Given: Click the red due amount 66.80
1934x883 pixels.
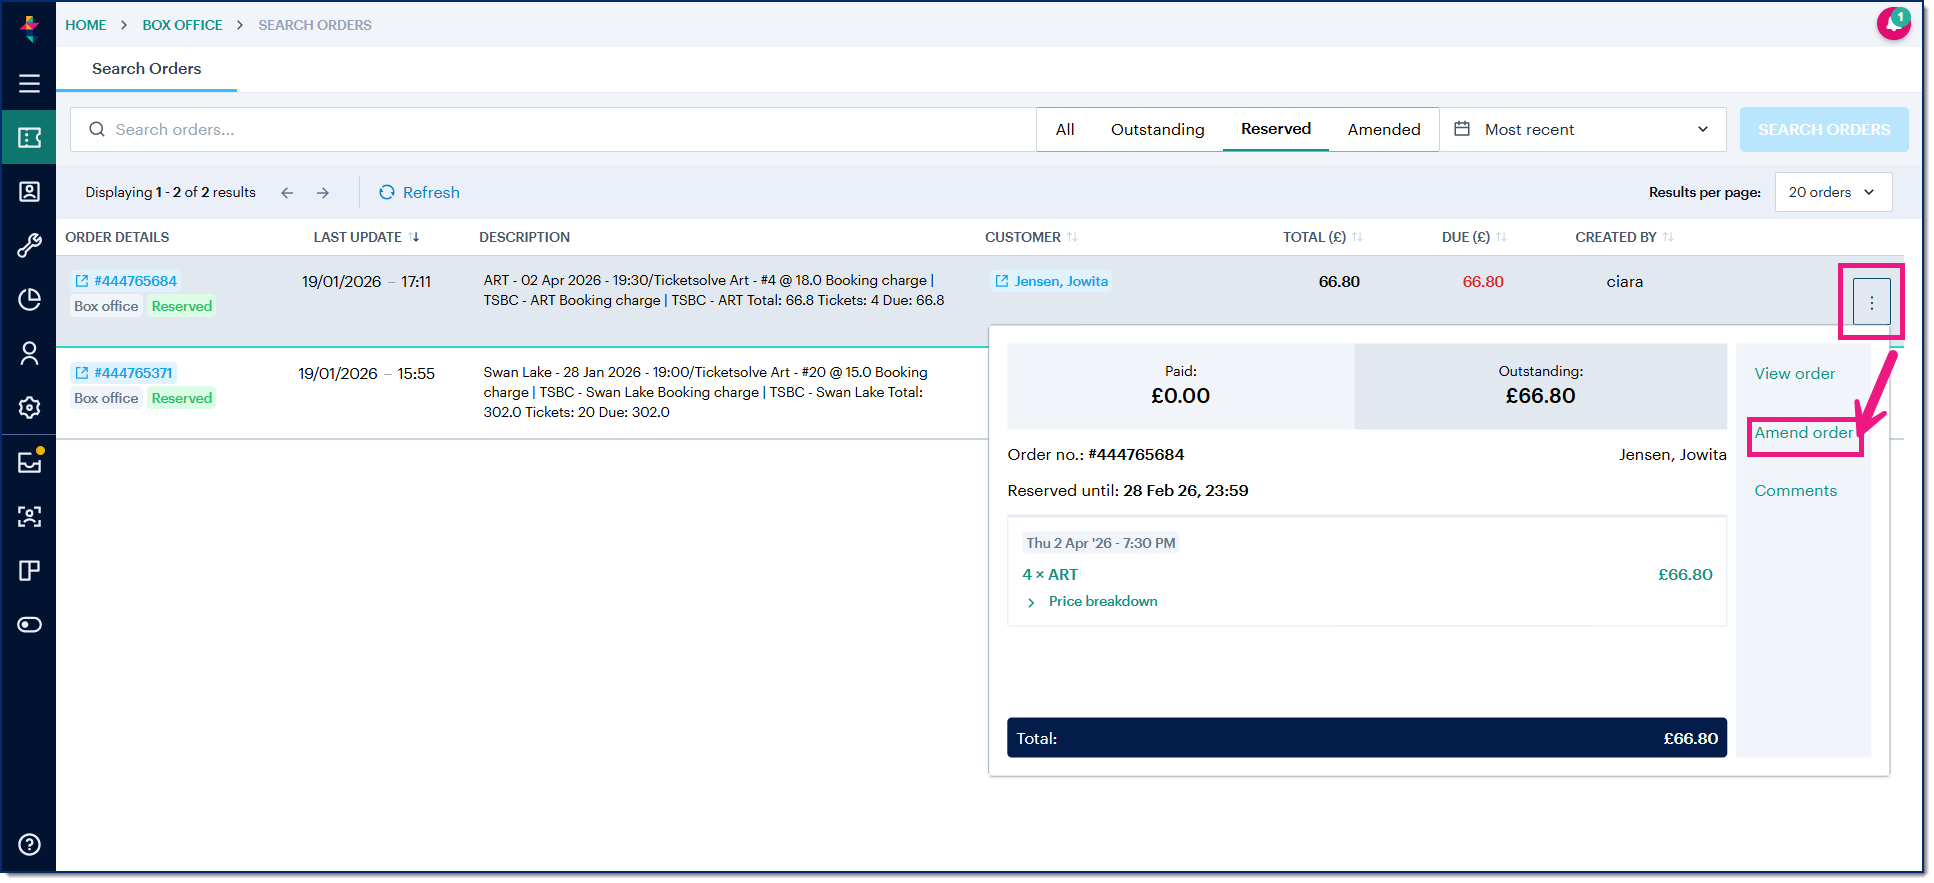Looking at the screenshot, I should click(1482, 282).
